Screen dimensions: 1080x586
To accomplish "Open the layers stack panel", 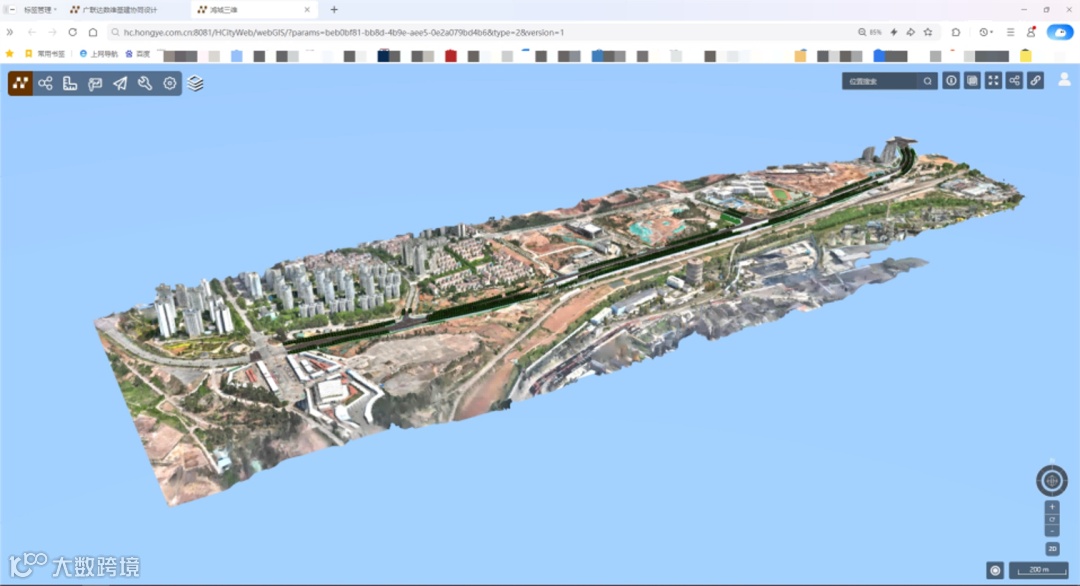I will [196, 83].
